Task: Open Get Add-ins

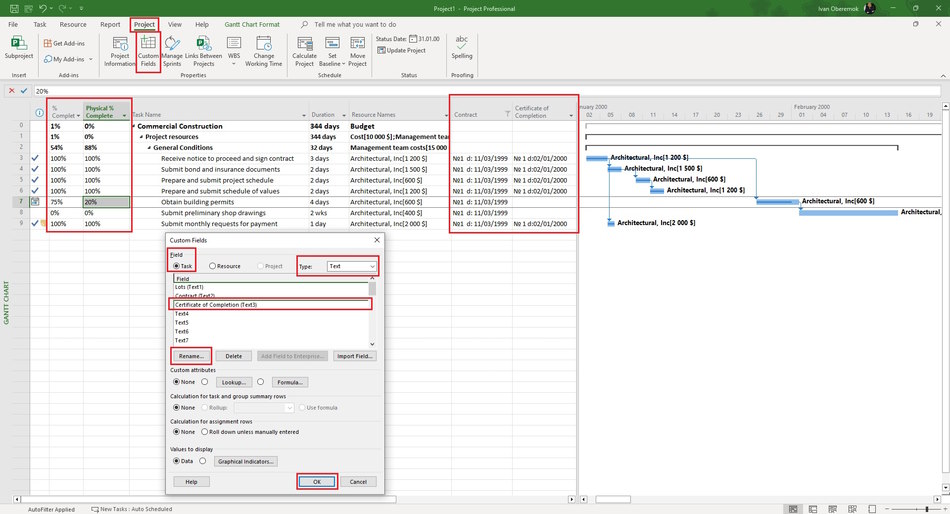Action: click(x=64, y=44)
